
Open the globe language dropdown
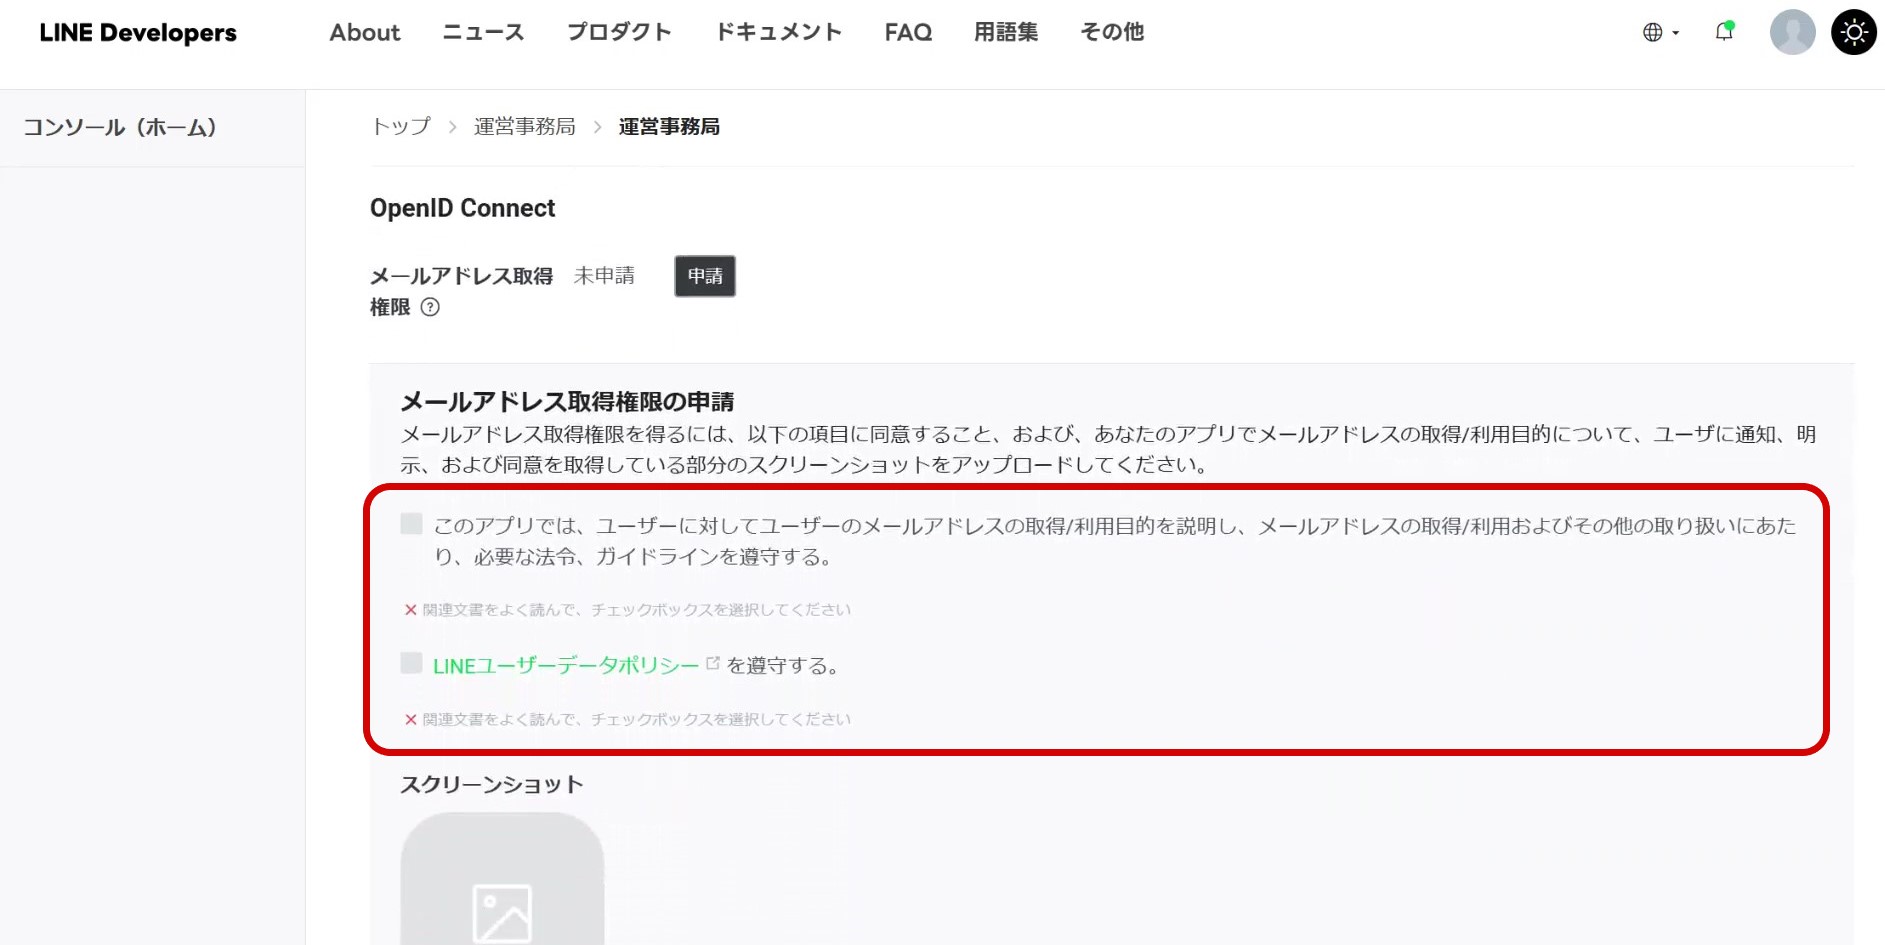(x=1660, y=32)
